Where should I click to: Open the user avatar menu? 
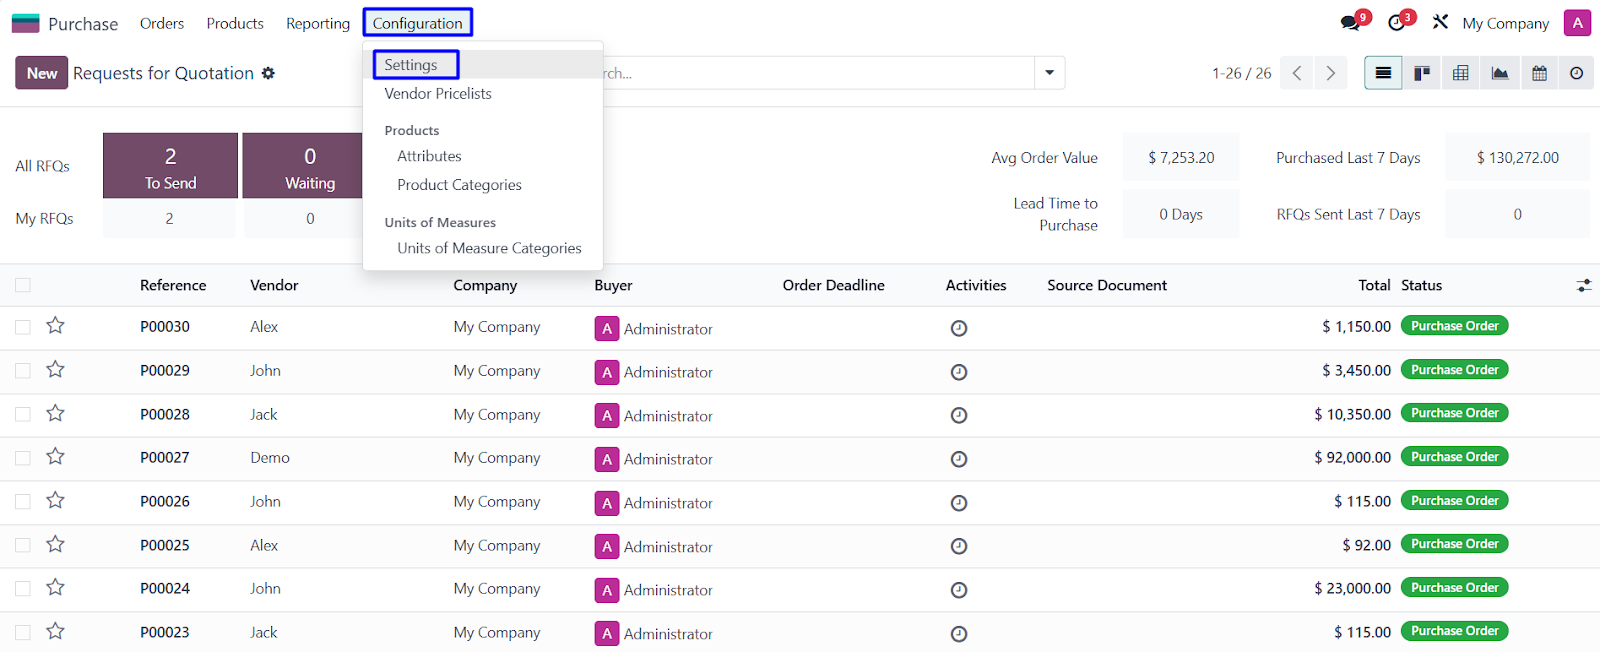pos(1577,22)
